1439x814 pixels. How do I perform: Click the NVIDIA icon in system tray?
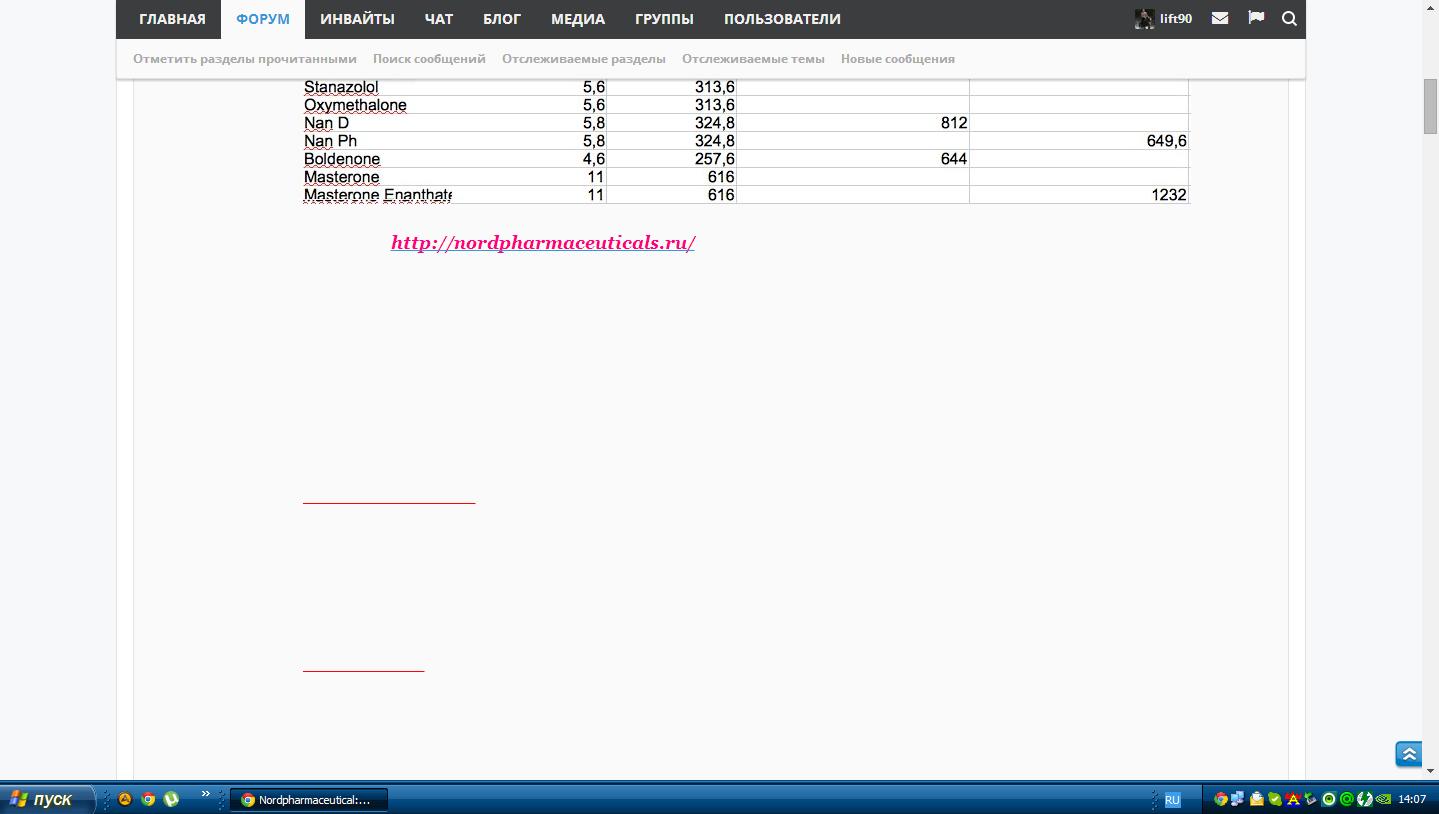(1383, 799)
